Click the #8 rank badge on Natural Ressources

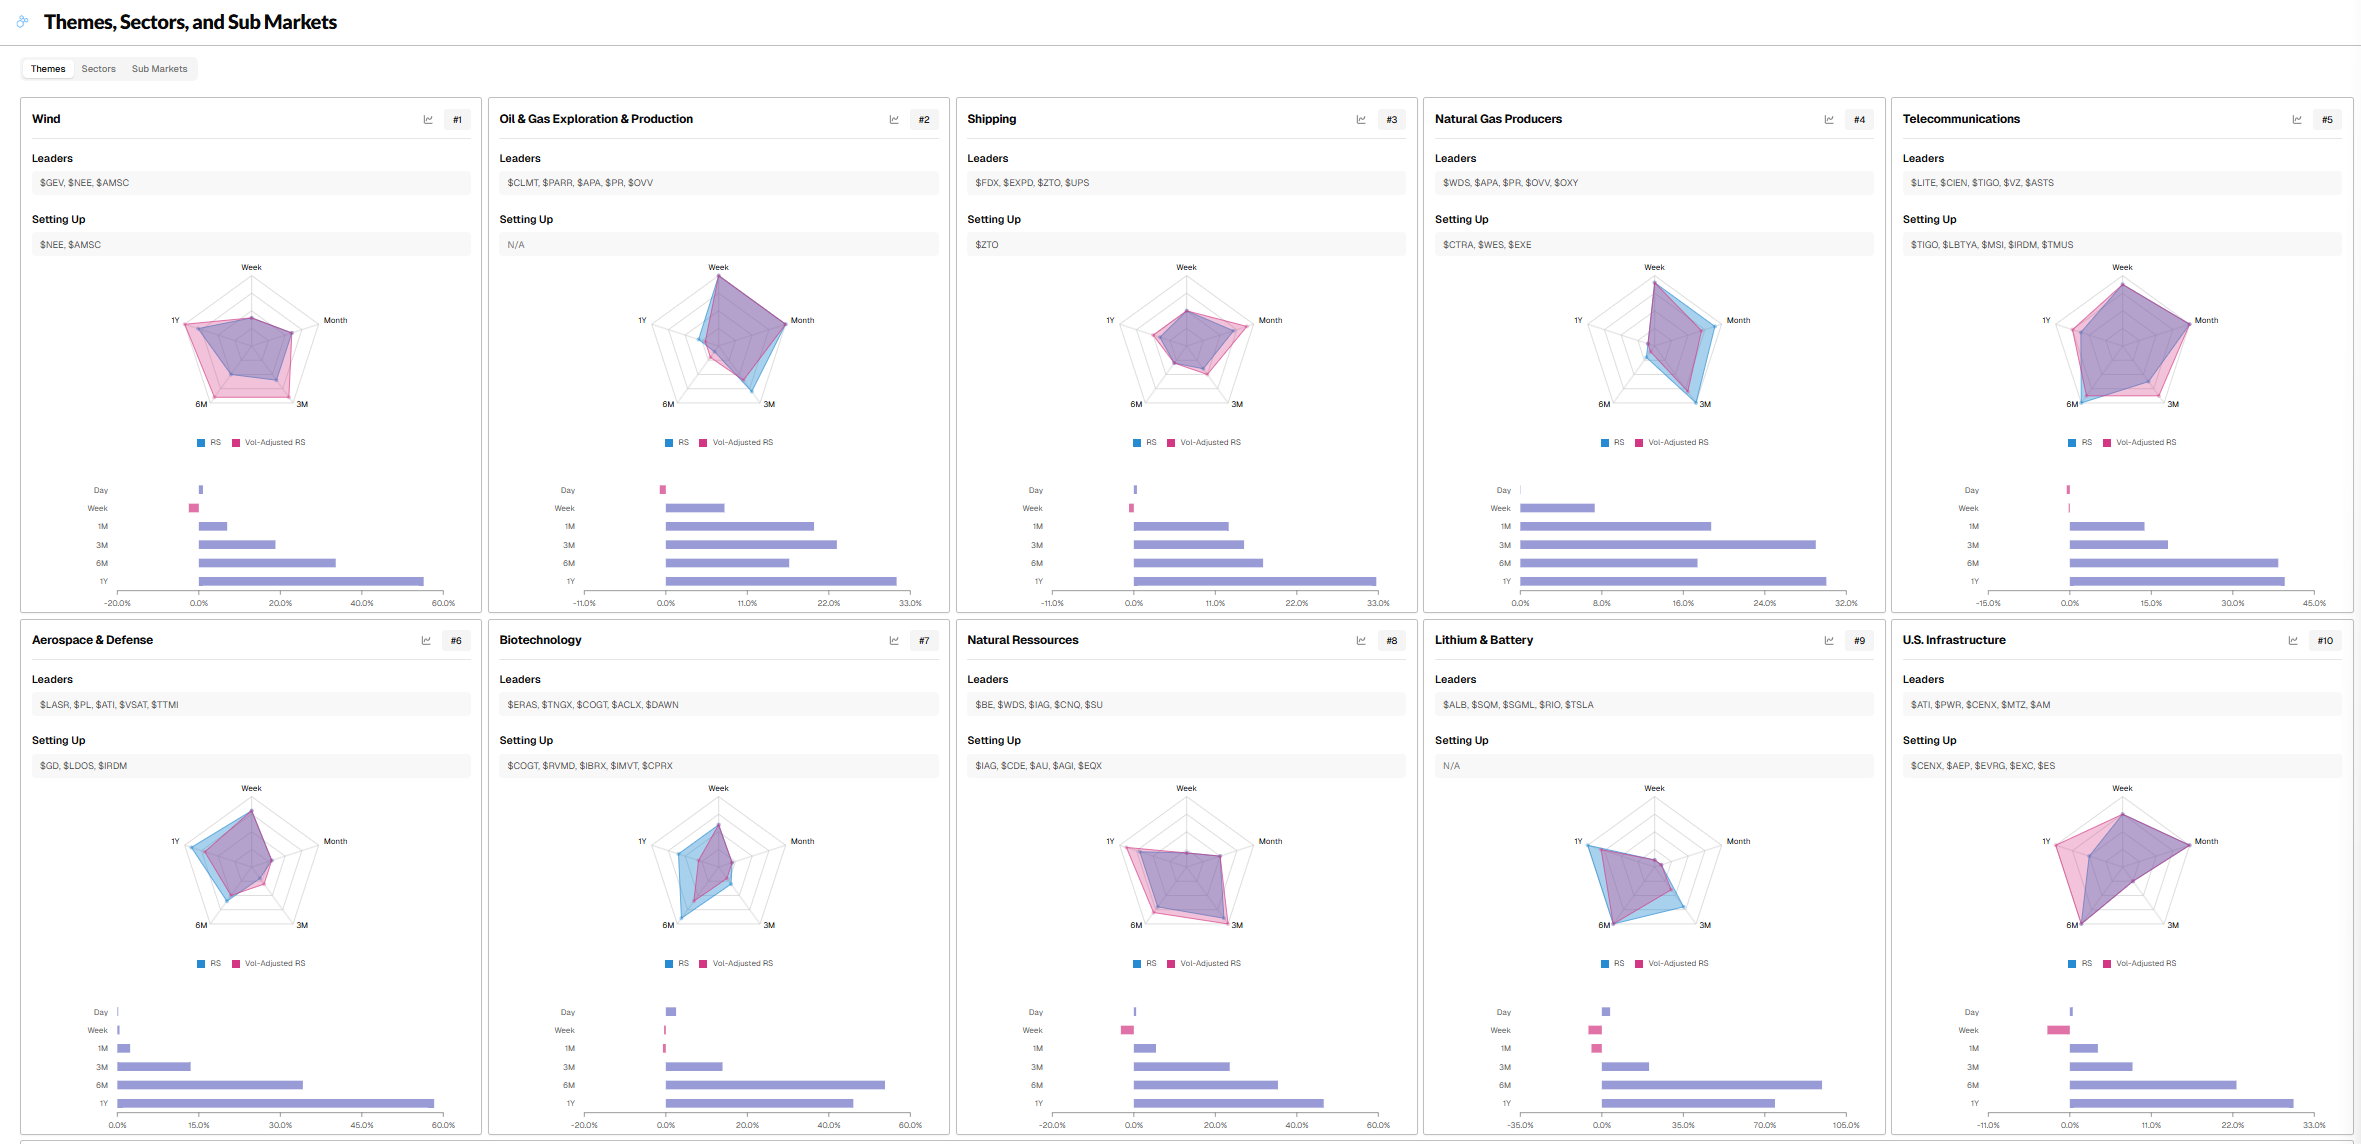(1392, 641)
